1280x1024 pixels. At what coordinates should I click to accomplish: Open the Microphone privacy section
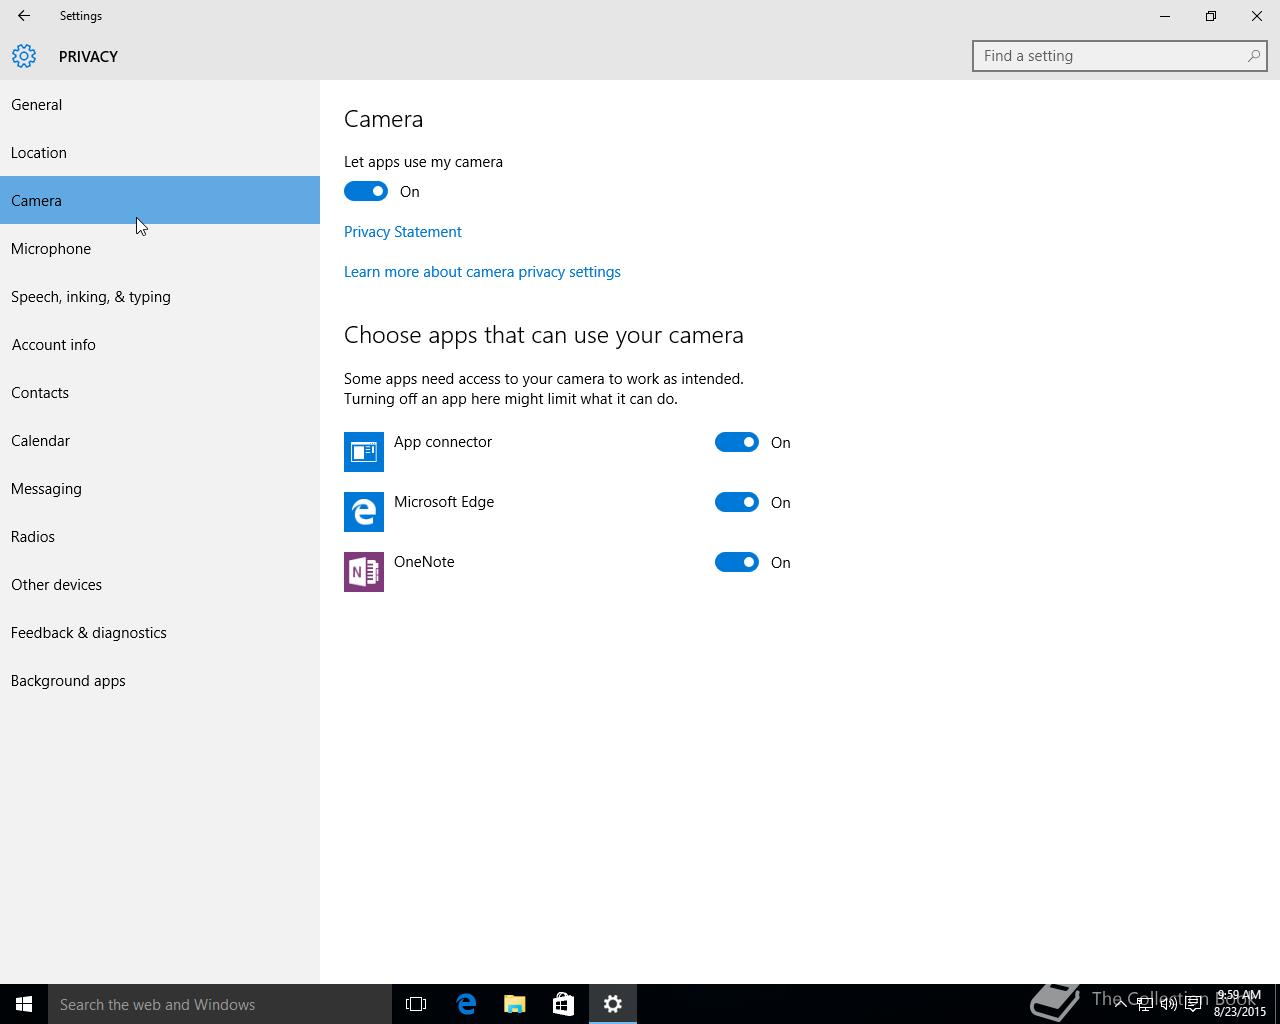click(51, 249)
